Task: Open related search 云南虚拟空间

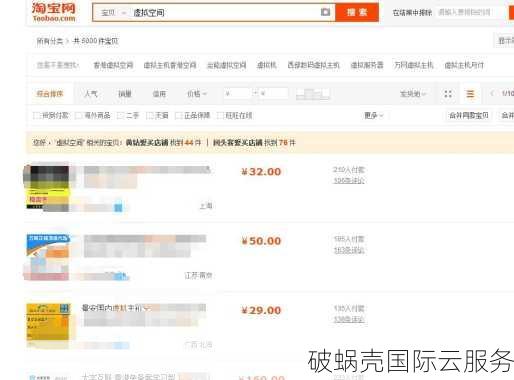Action: pyautogui.click(x=227, y=65)
